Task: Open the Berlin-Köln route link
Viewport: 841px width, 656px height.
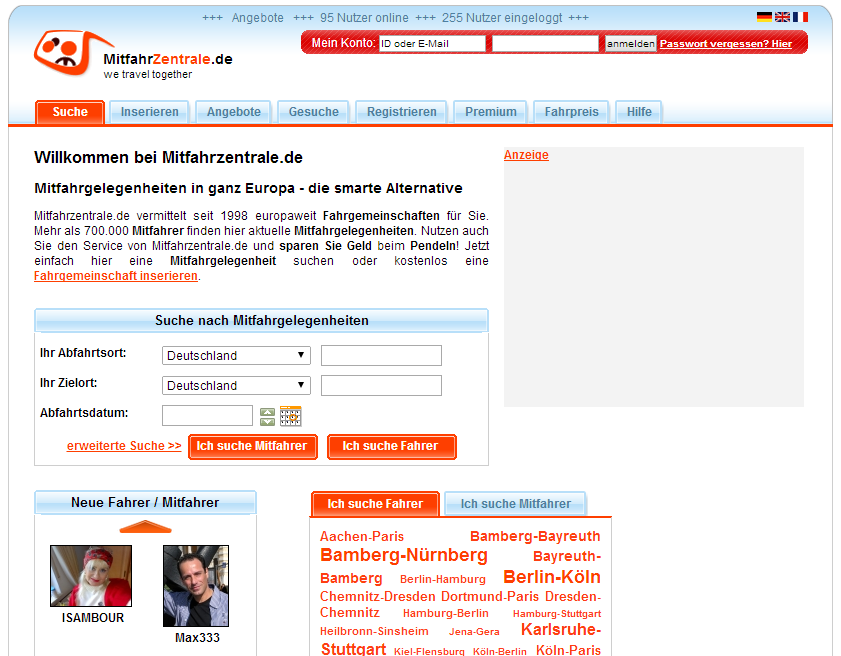Action: click(x=551, y=577)
